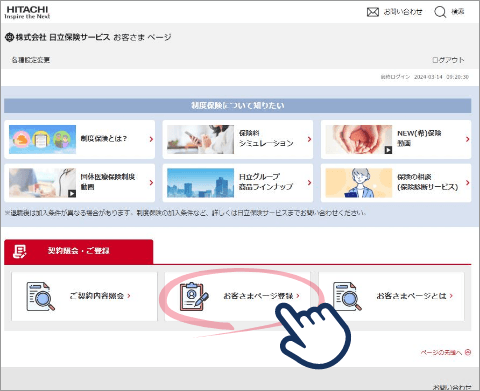Click ページの先頭へ link

click(446, 352)
